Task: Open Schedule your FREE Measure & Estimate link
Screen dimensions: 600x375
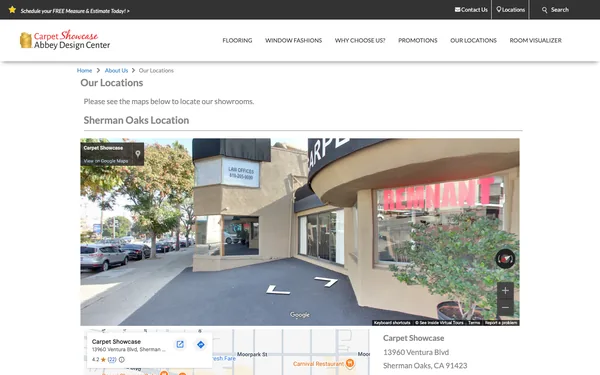Action: [x=75, y=11]
